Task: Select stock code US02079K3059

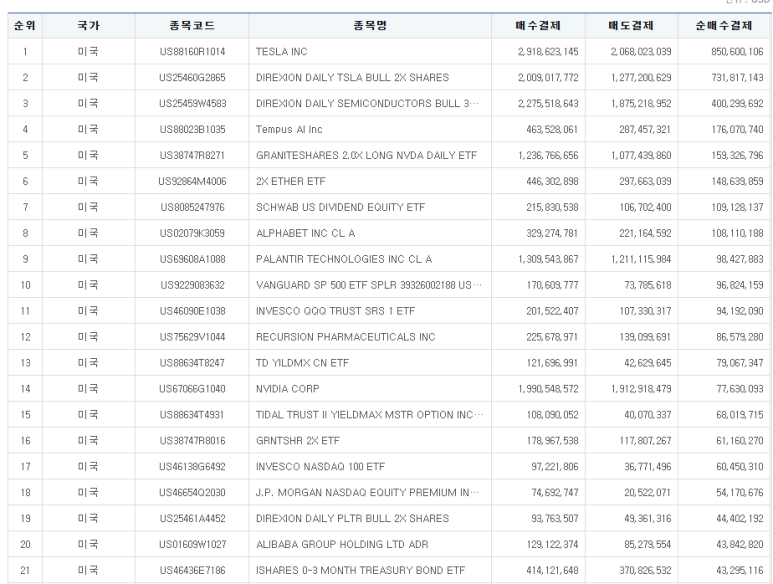Action: (x=192, y=234)
